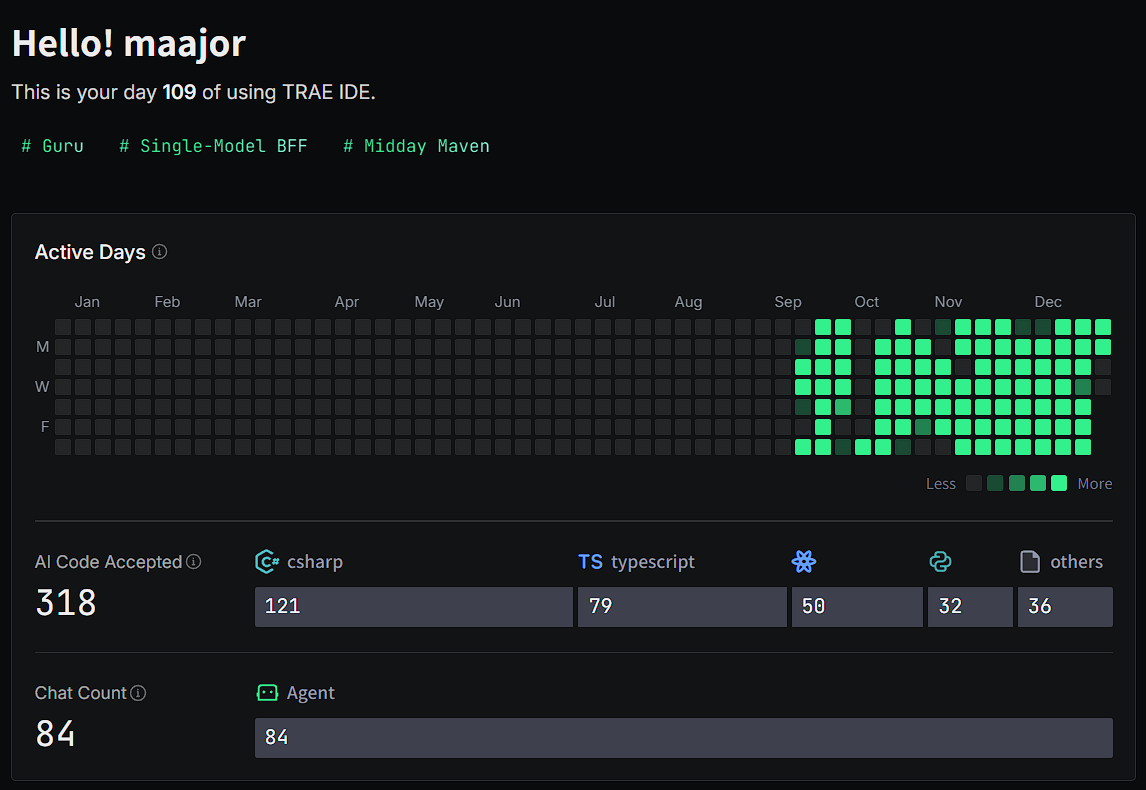The width and height of the screenshot is (1146, 790).
Task: Click the React atom icon
Action: (x=804, y=562)
